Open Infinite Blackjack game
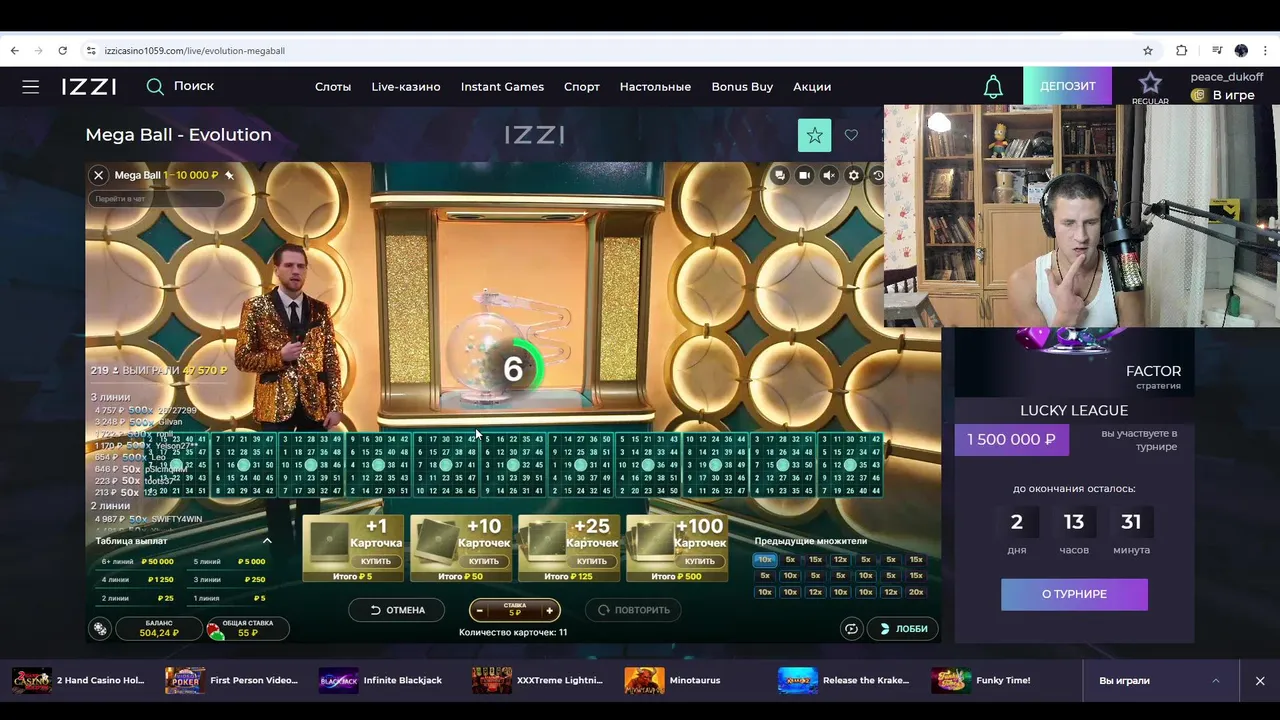Viewport: 1280px width, 720px height. coord(381,680)
